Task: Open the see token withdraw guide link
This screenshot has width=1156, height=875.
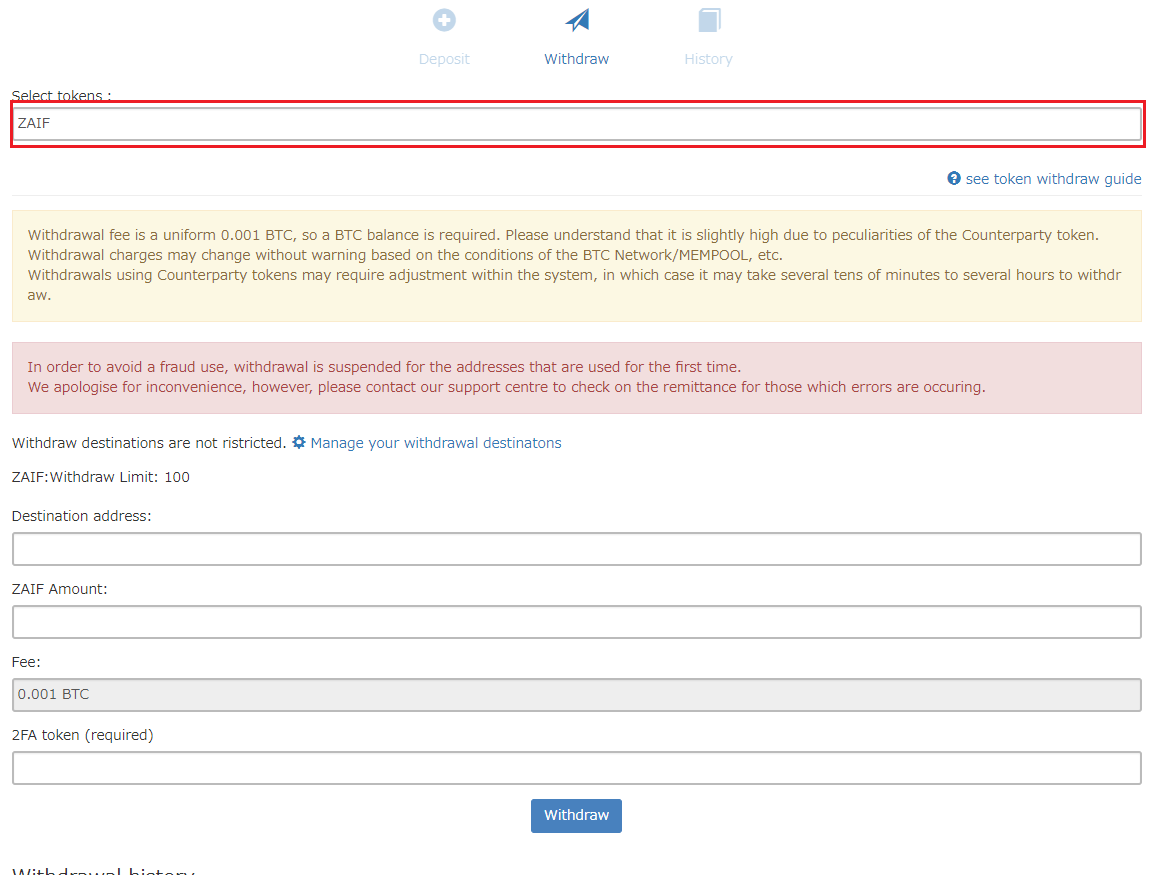Action: [1054, 179]
